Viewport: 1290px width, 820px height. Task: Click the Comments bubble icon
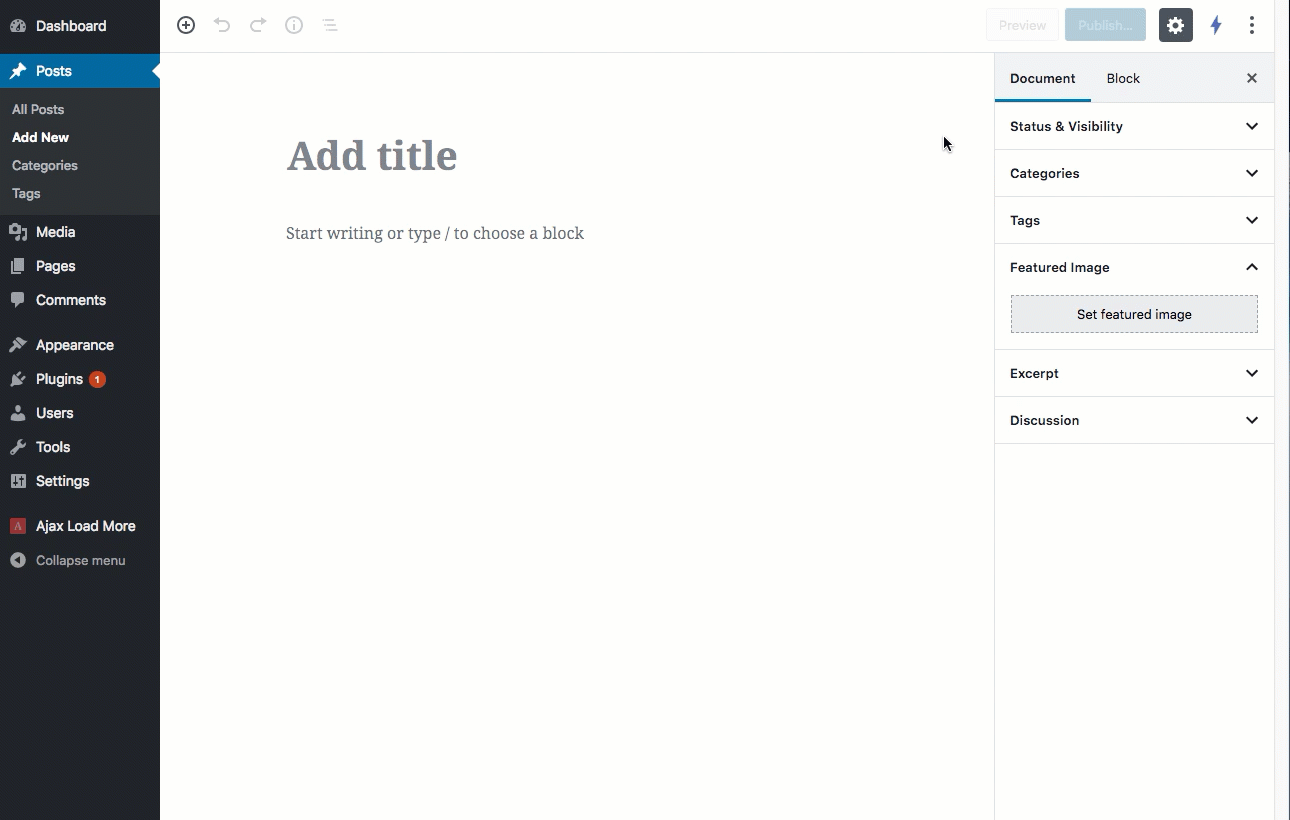(18, 300)
